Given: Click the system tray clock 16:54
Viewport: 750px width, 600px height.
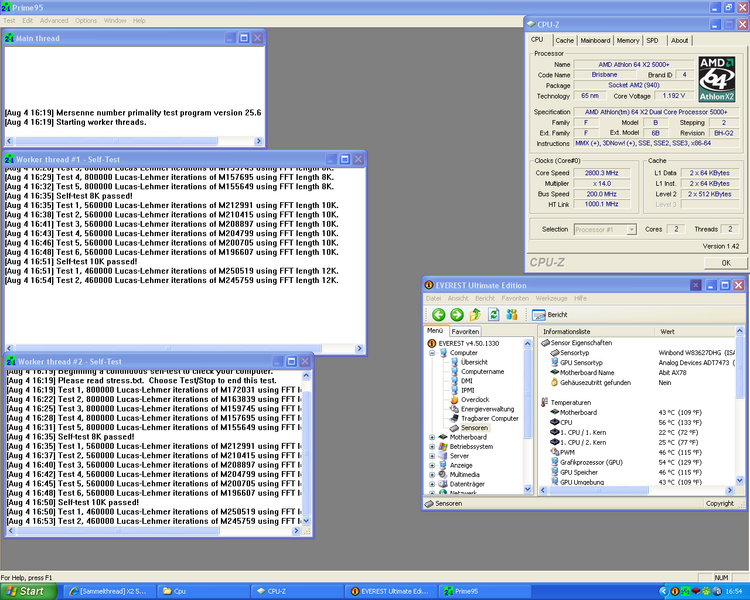Looking at the screenshot, I should tap(734, 592).
